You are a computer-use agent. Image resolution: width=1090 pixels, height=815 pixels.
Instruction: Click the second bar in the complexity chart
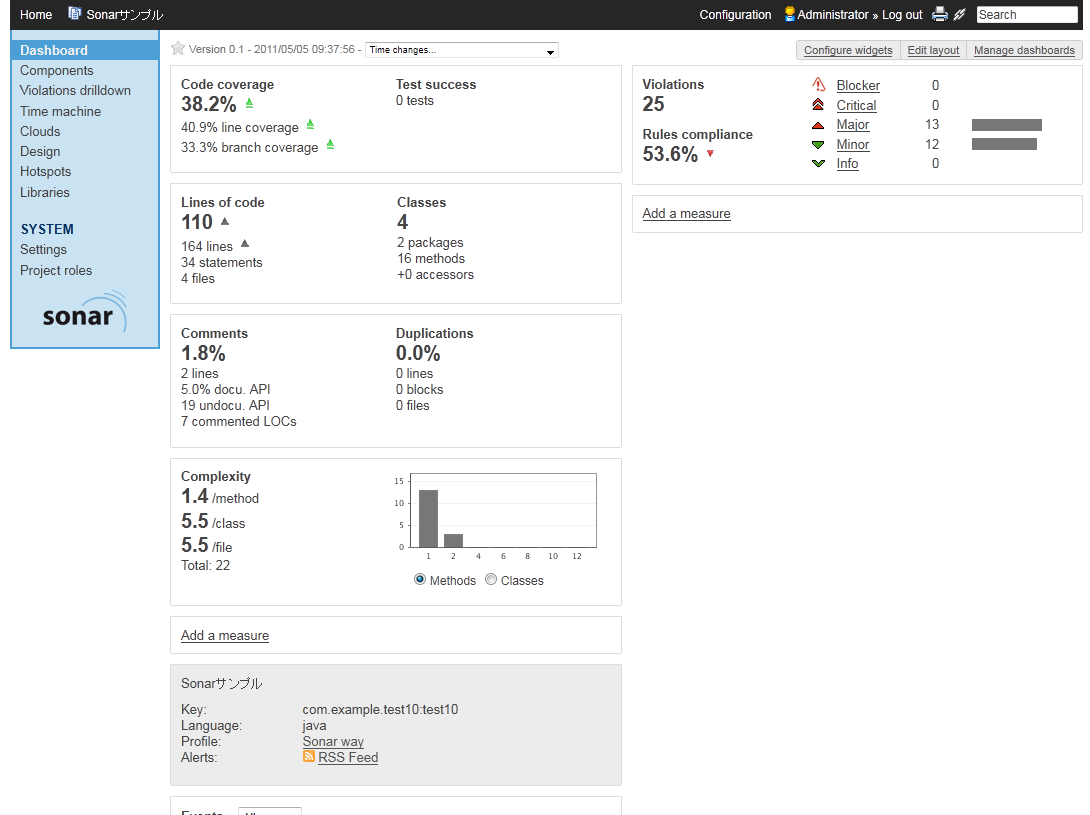pos(453,540)
